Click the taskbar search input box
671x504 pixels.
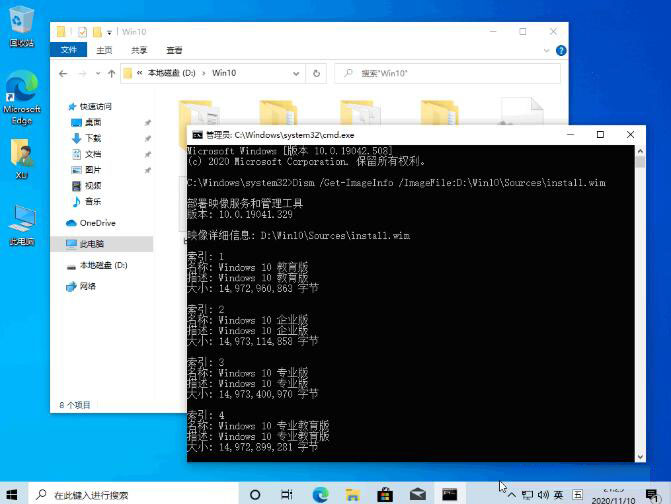point(133,495)
